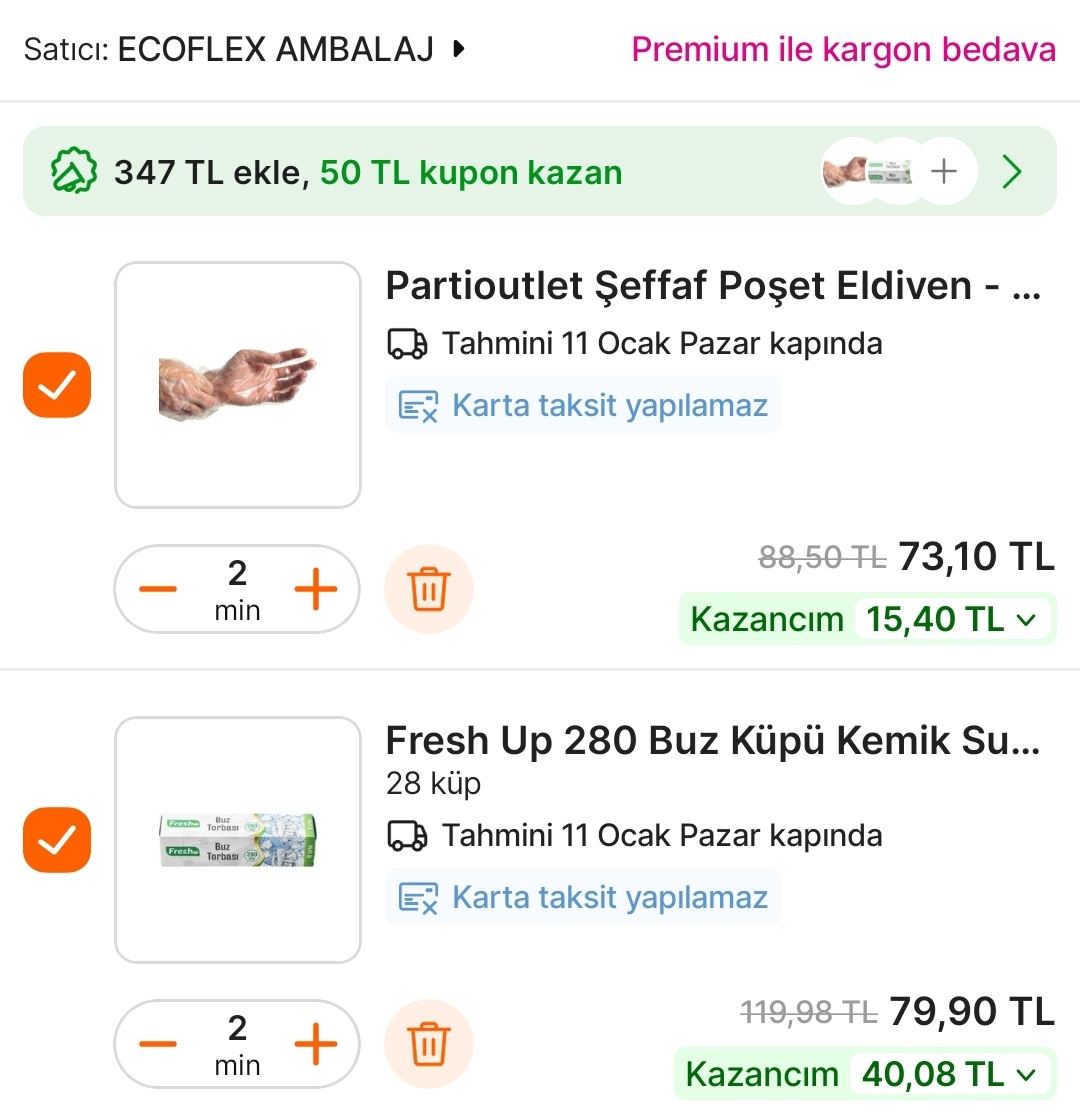
Task: Tap the first Karta taksit yapılamaz badge
Action: click(583, 405)
